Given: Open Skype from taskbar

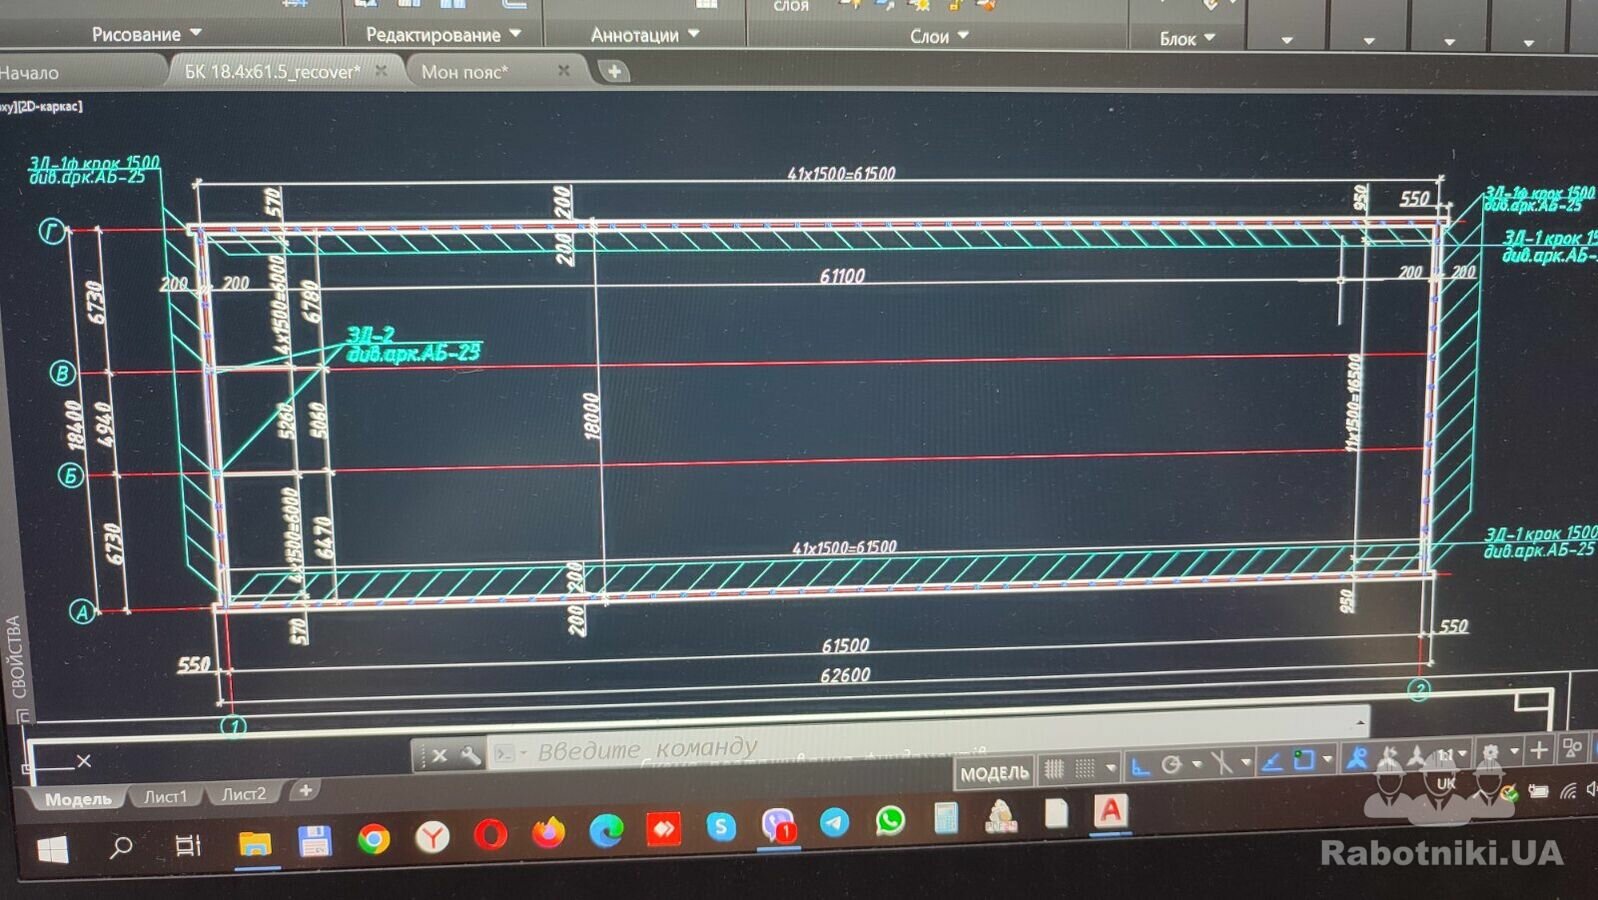Looking at the screenshot, I should coord(721,826).
